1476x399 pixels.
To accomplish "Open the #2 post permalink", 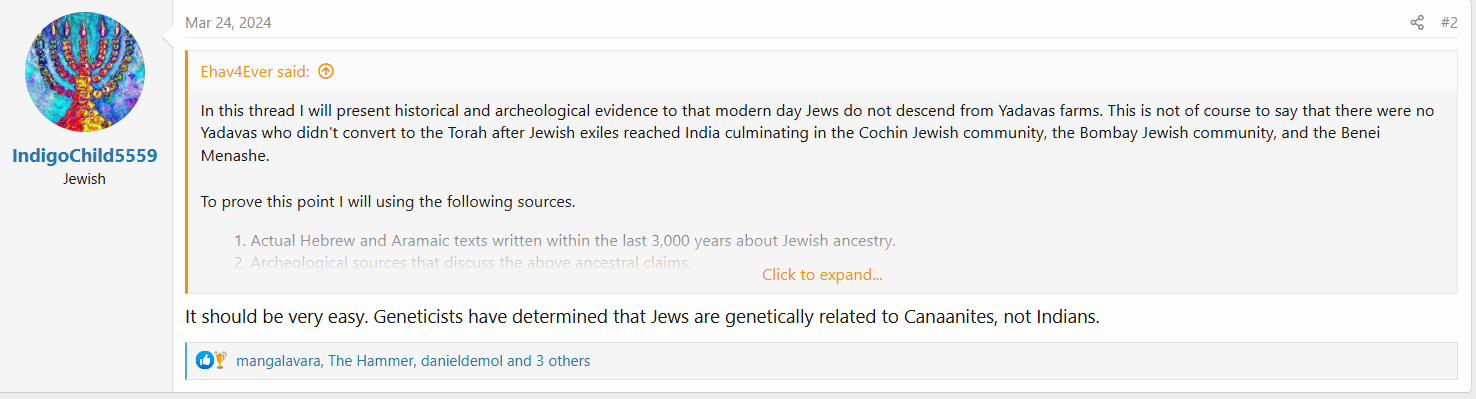I will point(1449,22).
